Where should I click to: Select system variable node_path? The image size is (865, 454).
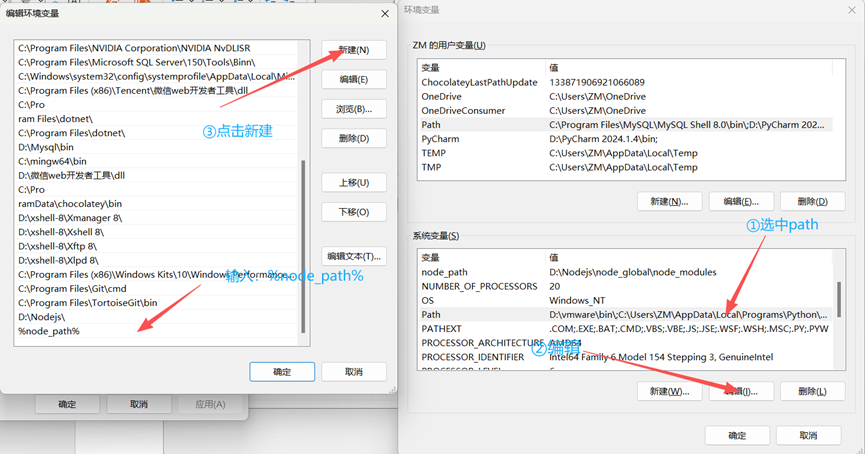coord(626,272)
